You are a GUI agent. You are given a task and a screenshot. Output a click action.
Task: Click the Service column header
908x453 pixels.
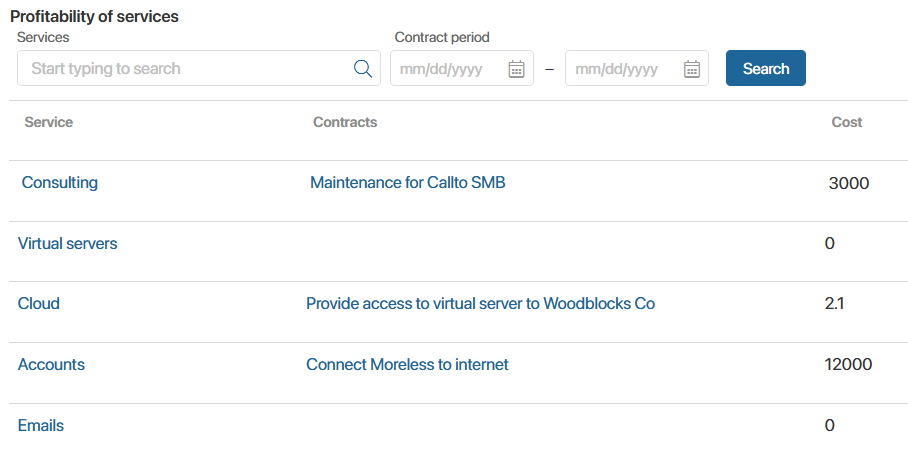pos(49,122)
